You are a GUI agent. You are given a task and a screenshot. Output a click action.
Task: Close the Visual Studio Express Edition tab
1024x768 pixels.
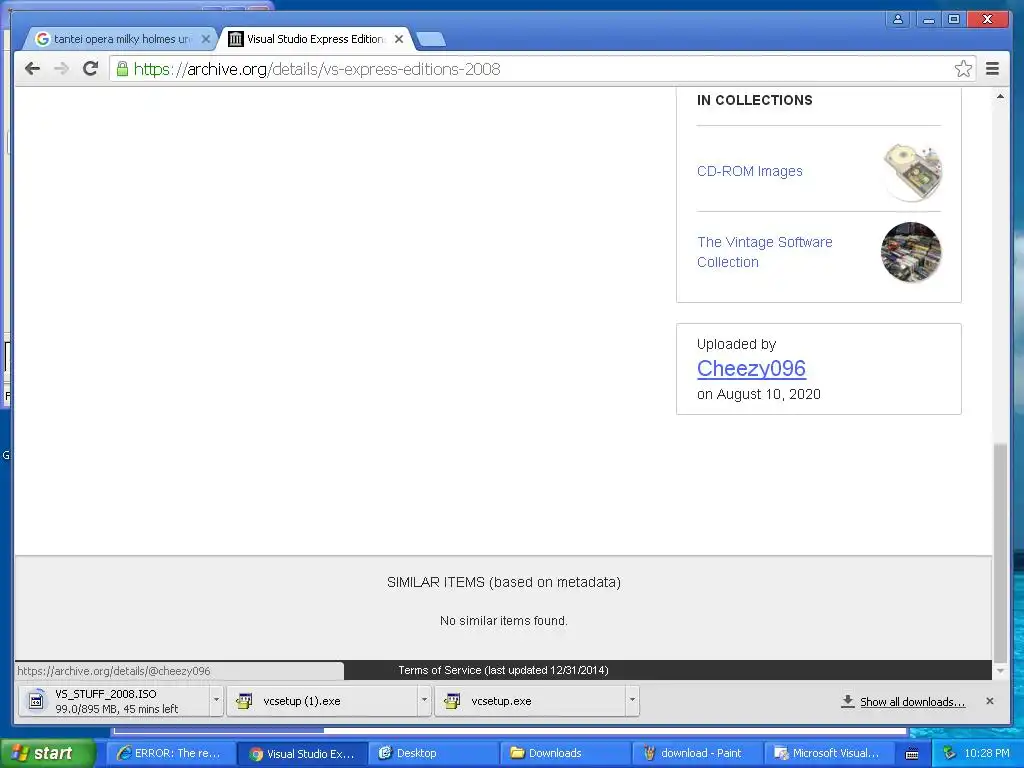coord(398,39)
